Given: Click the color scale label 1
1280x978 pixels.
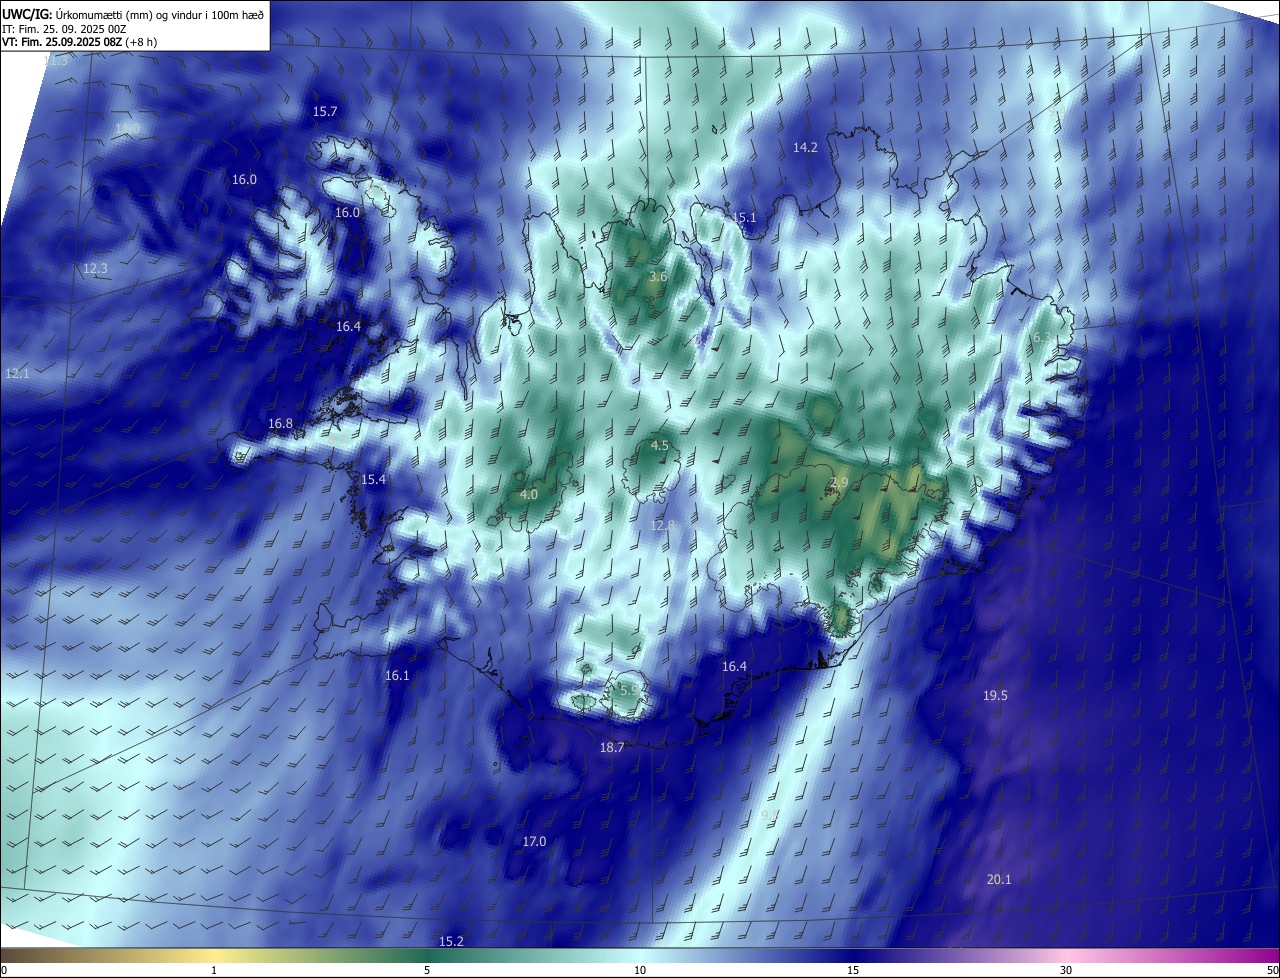Looking at the screenshot, I should [214, 971].
